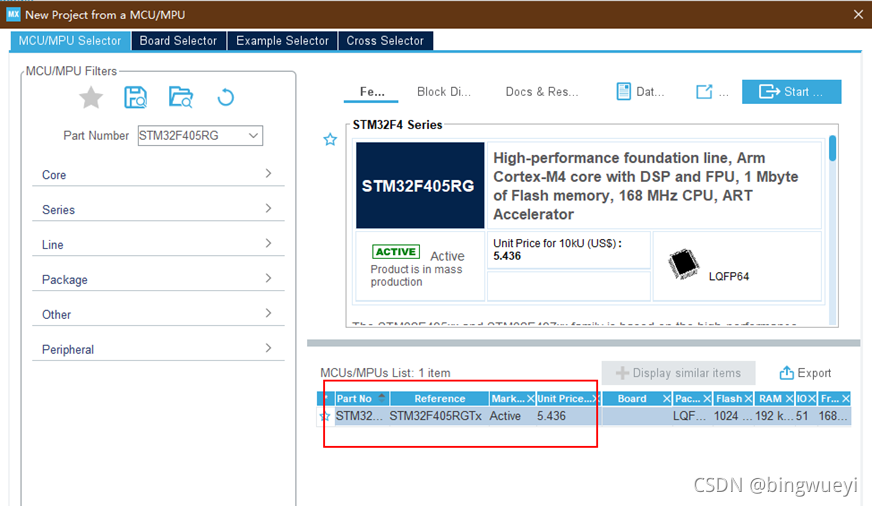Remove the Flash column using its X

[x=748, y=399]
